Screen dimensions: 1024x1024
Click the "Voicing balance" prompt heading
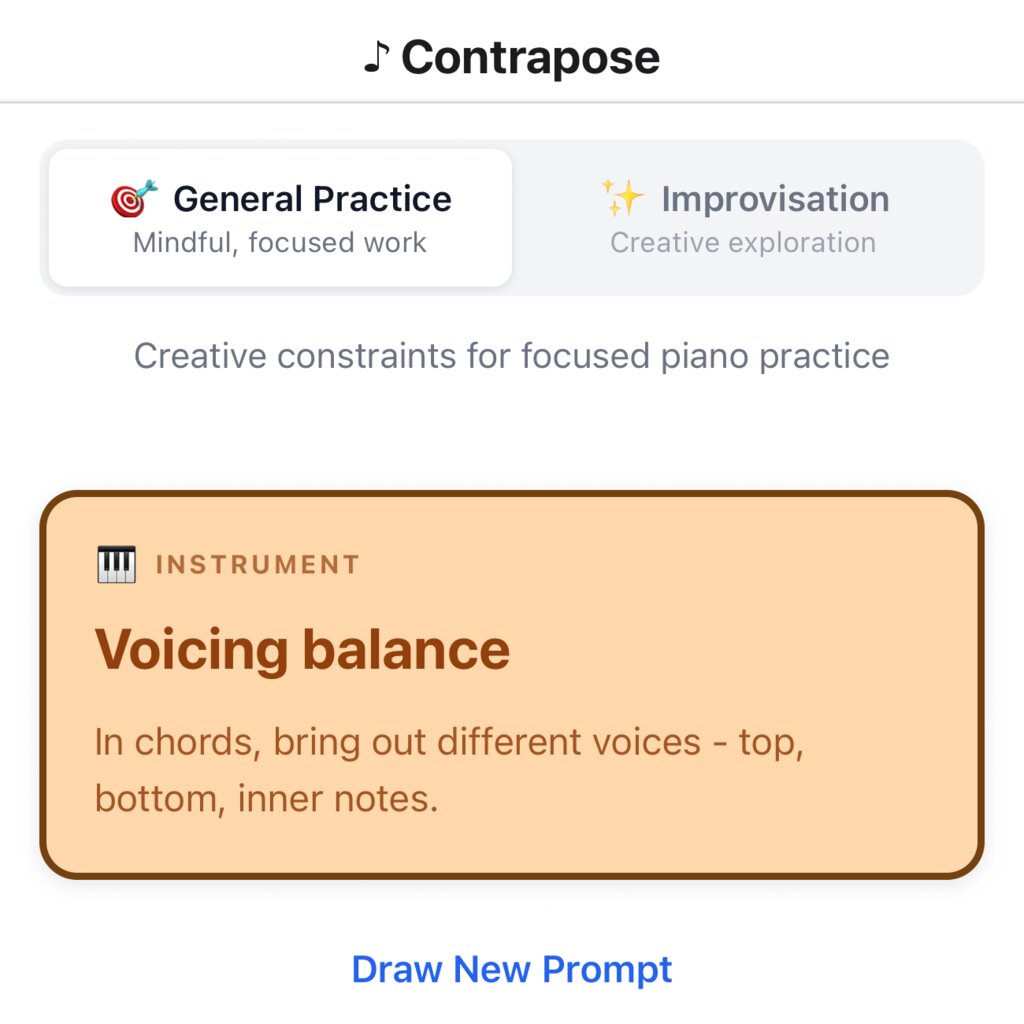(302, 650)
